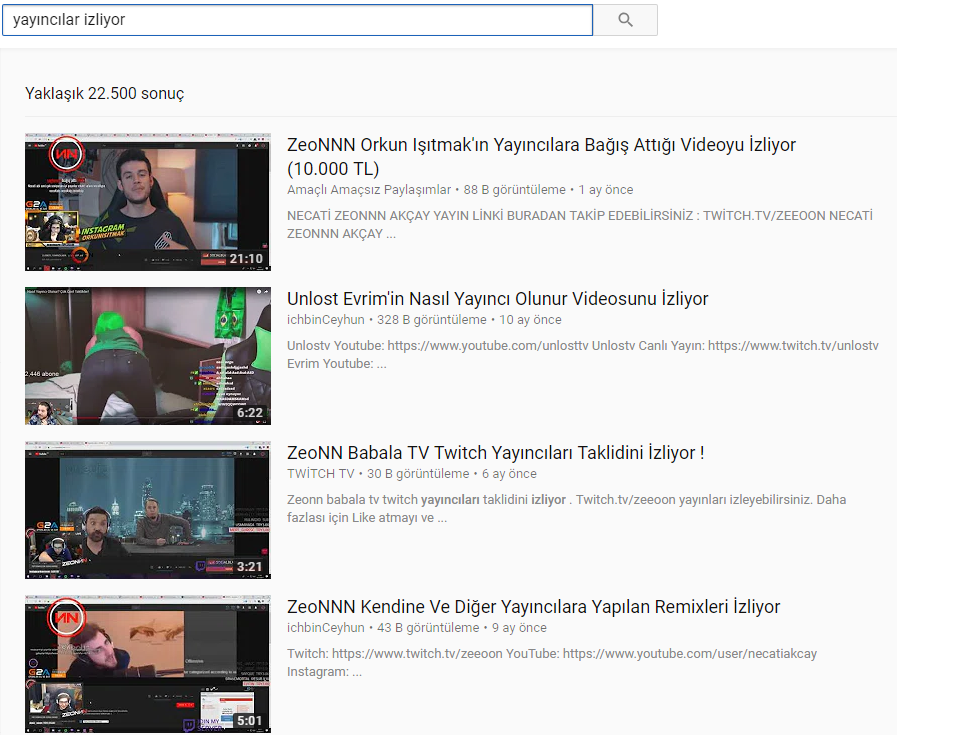Visit ichbinCeyhun channel under Remixleri video
This screenshot has height=735, width=960.
click(326, 628)
